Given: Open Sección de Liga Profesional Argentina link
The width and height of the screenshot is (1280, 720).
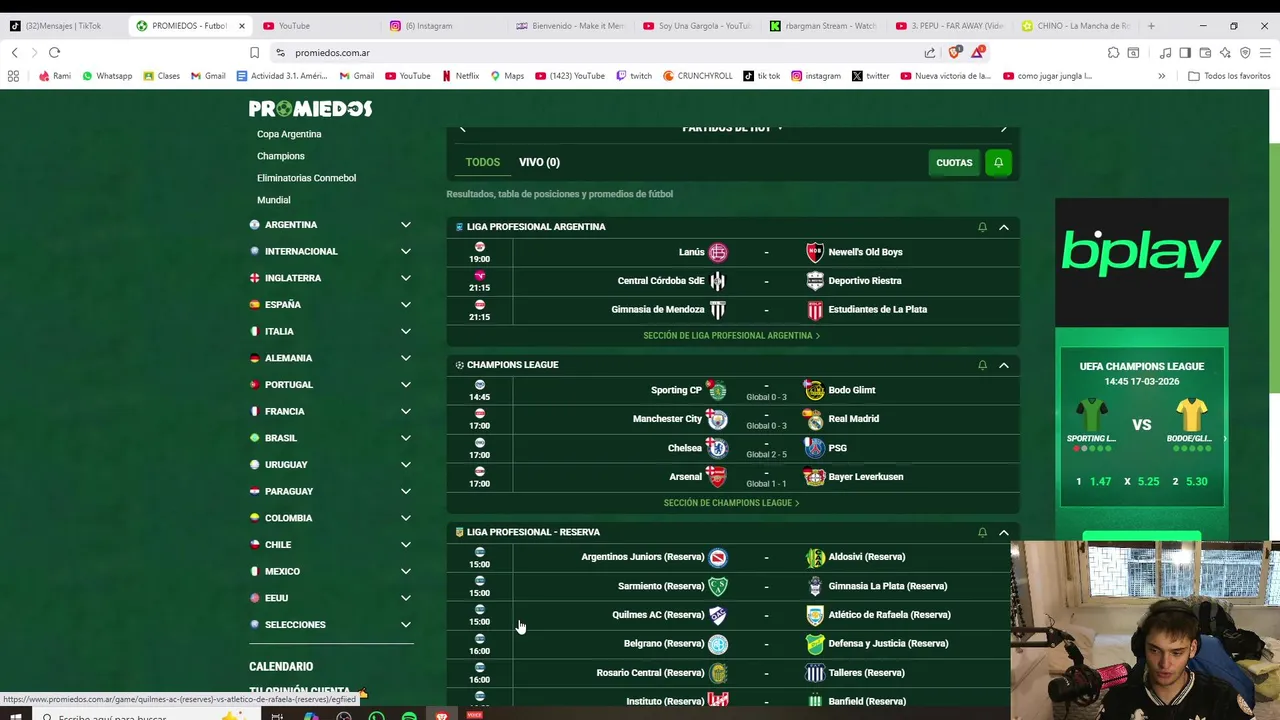Looking at the screenshot, I should tap(731, 336).
